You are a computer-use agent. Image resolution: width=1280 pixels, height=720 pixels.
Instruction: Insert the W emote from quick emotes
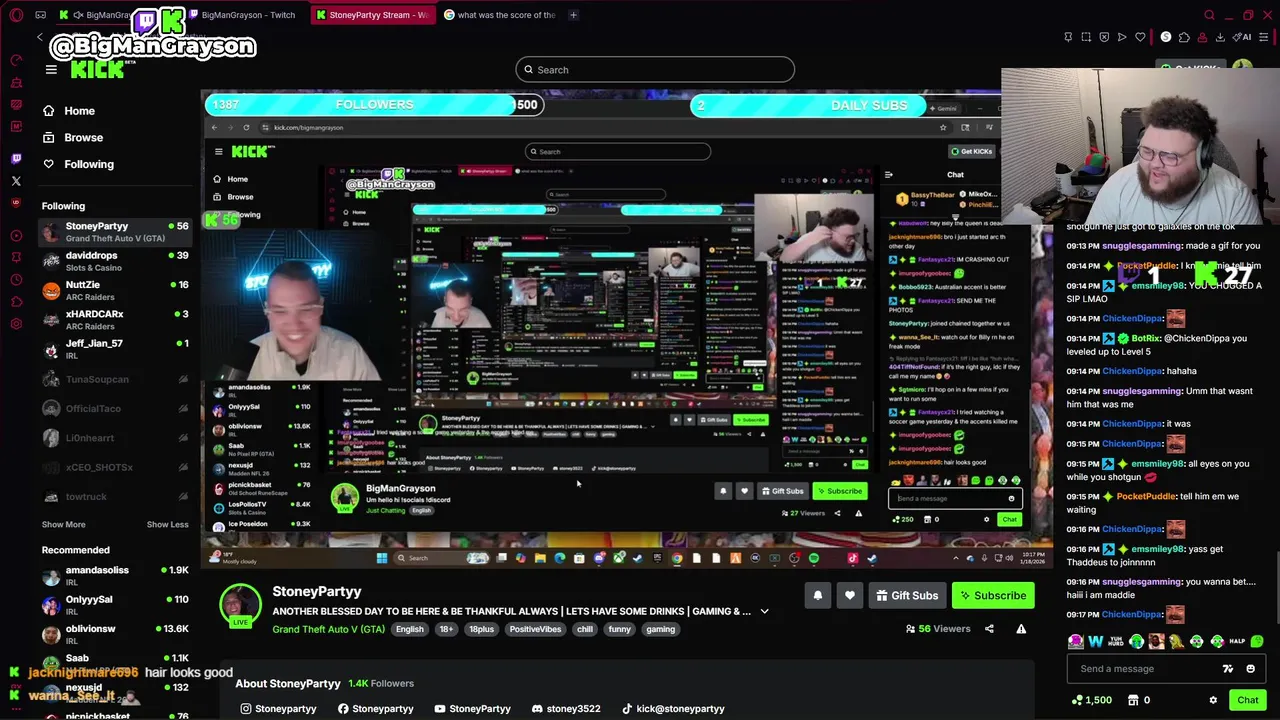click(x=1096, y=641)
